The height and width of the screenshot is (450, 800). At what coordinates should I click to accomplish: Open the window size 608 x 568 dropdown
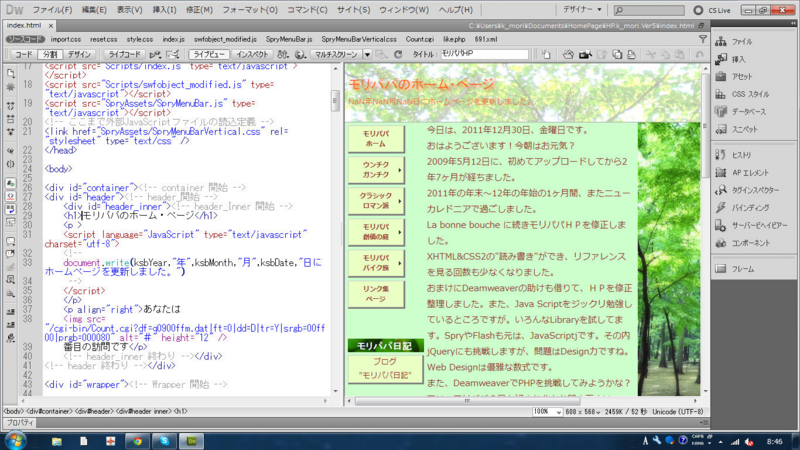(582, 412)
